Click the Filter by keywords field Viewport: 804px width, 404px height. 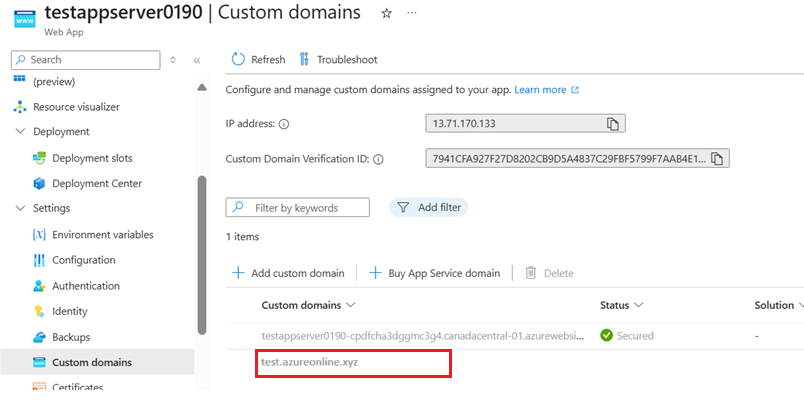tap(297, 208)
